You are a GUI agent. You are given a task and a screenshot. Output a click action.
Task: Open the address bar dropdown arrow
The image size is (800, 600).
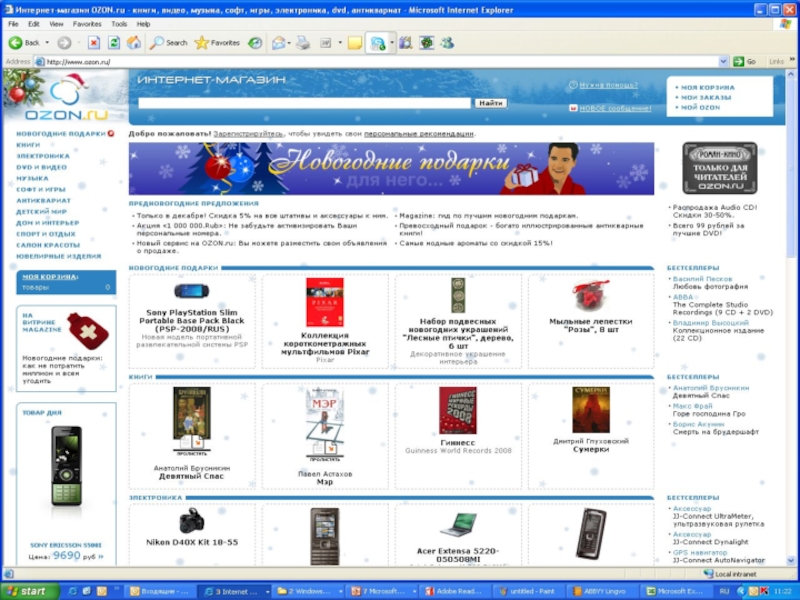coord(723,62)
